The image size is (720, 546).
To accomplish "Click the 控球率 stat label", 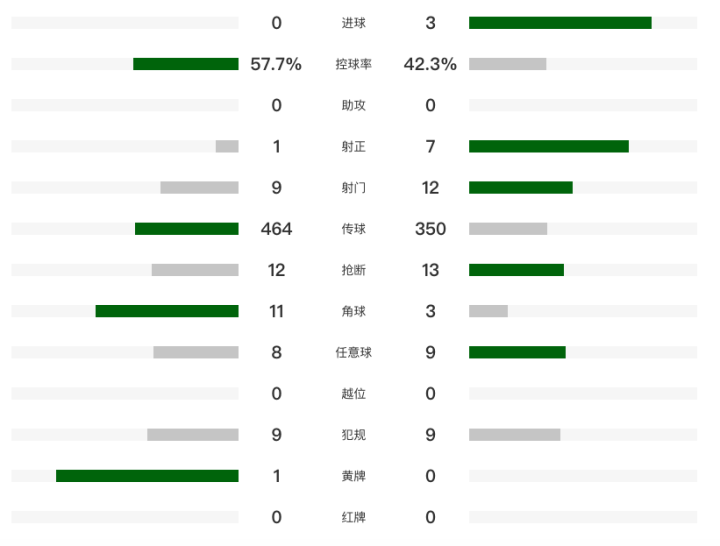I will (353, 64).
